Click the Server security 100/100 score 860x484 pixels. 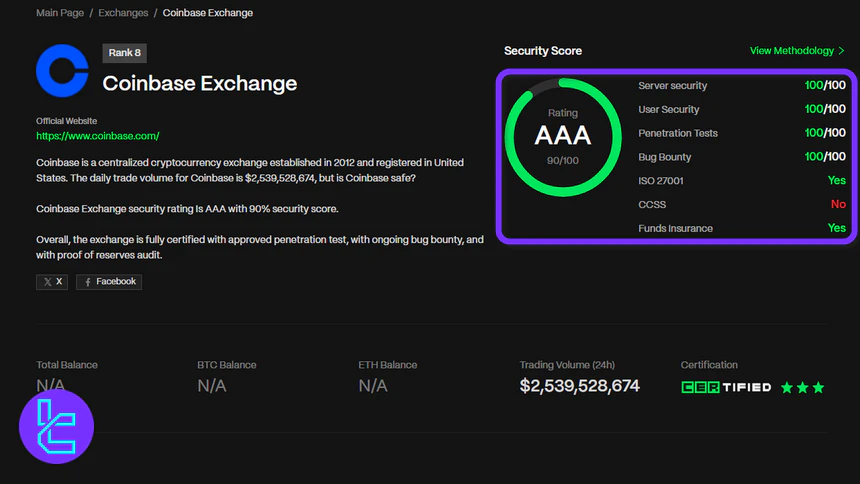point(825,85)
